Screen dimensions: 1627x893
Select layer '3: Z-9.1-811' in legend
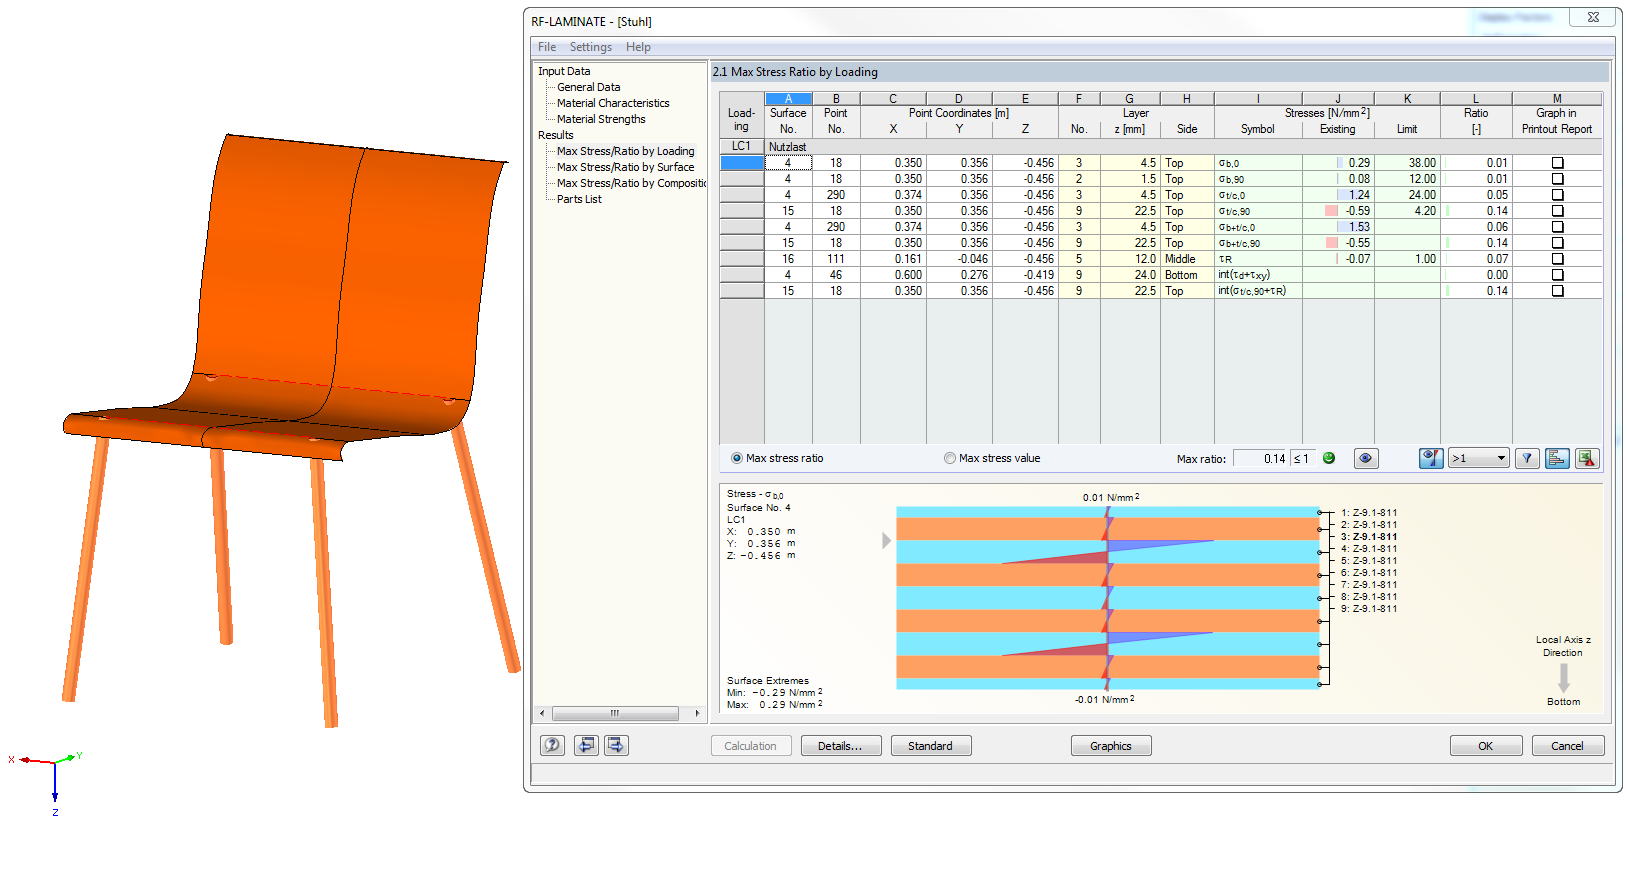1369,537
